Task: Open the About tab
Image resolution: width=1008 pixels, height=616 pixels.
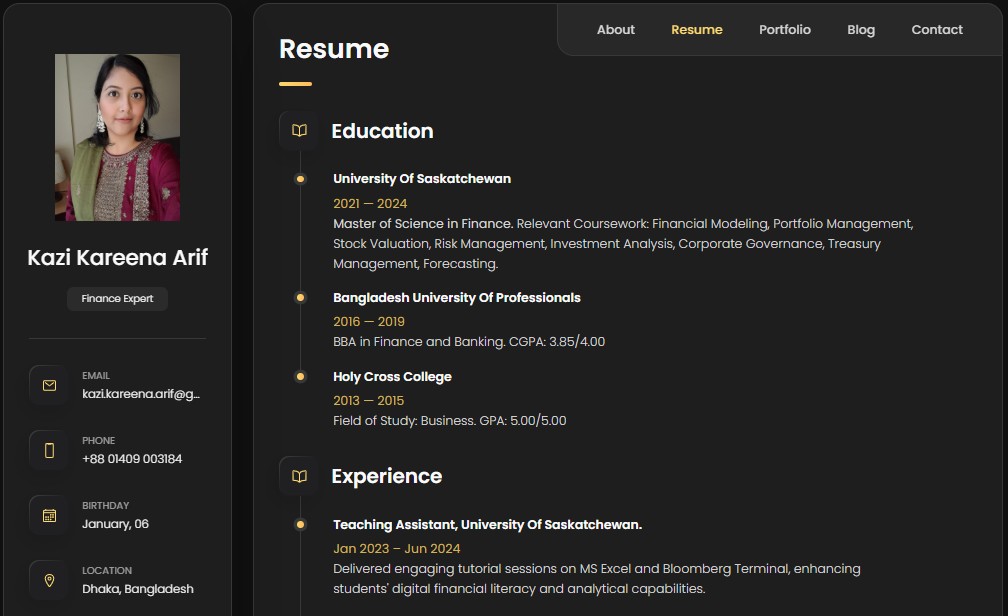Action: [x=615, y=30]
